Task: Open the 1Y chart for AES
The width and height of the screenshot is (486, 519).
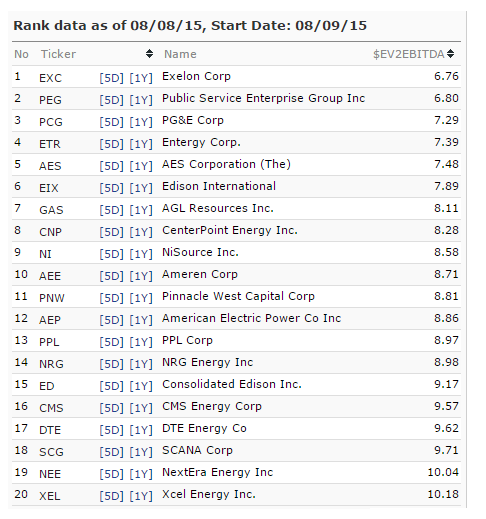Action: point(141,166)
